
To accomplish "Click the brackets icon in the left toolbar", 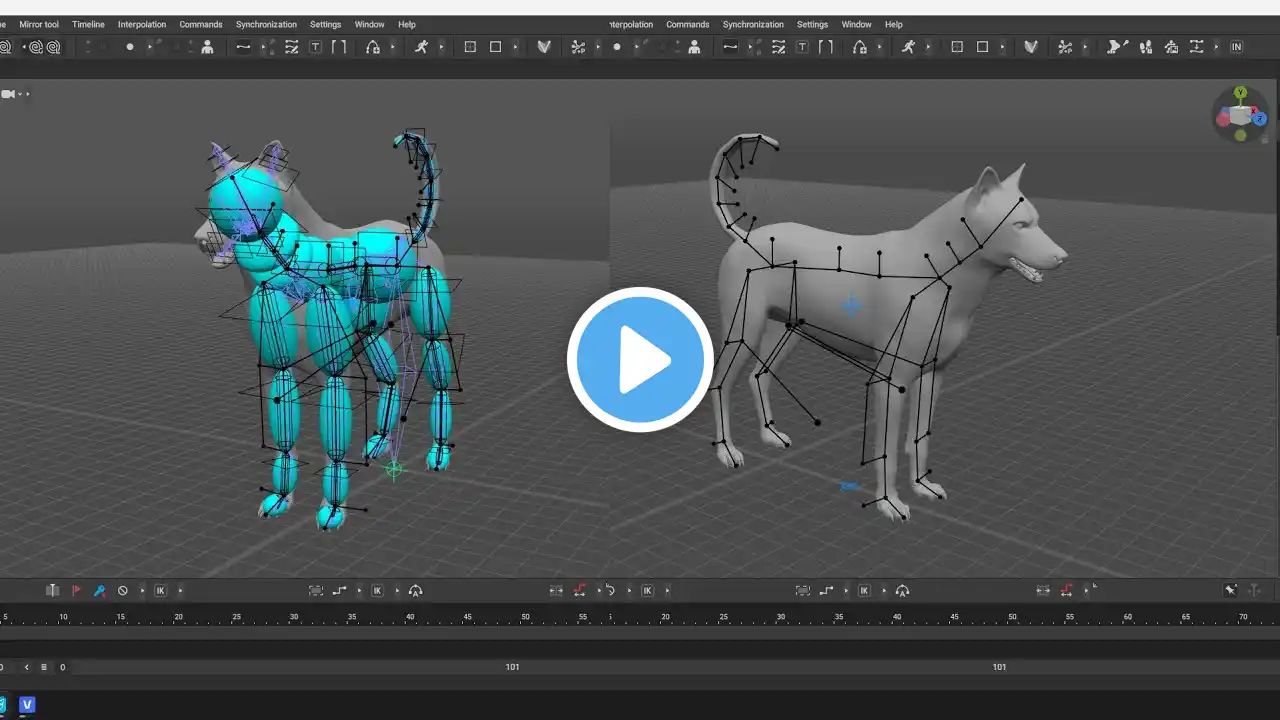I will pyautogui.click(x=339, y=47).
